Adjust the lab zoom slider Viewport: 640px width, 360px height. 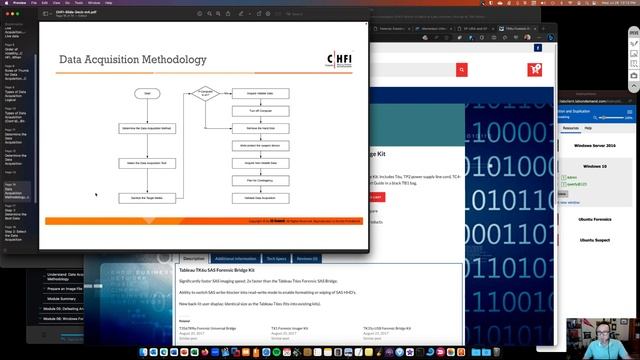(x=611, y=118)
